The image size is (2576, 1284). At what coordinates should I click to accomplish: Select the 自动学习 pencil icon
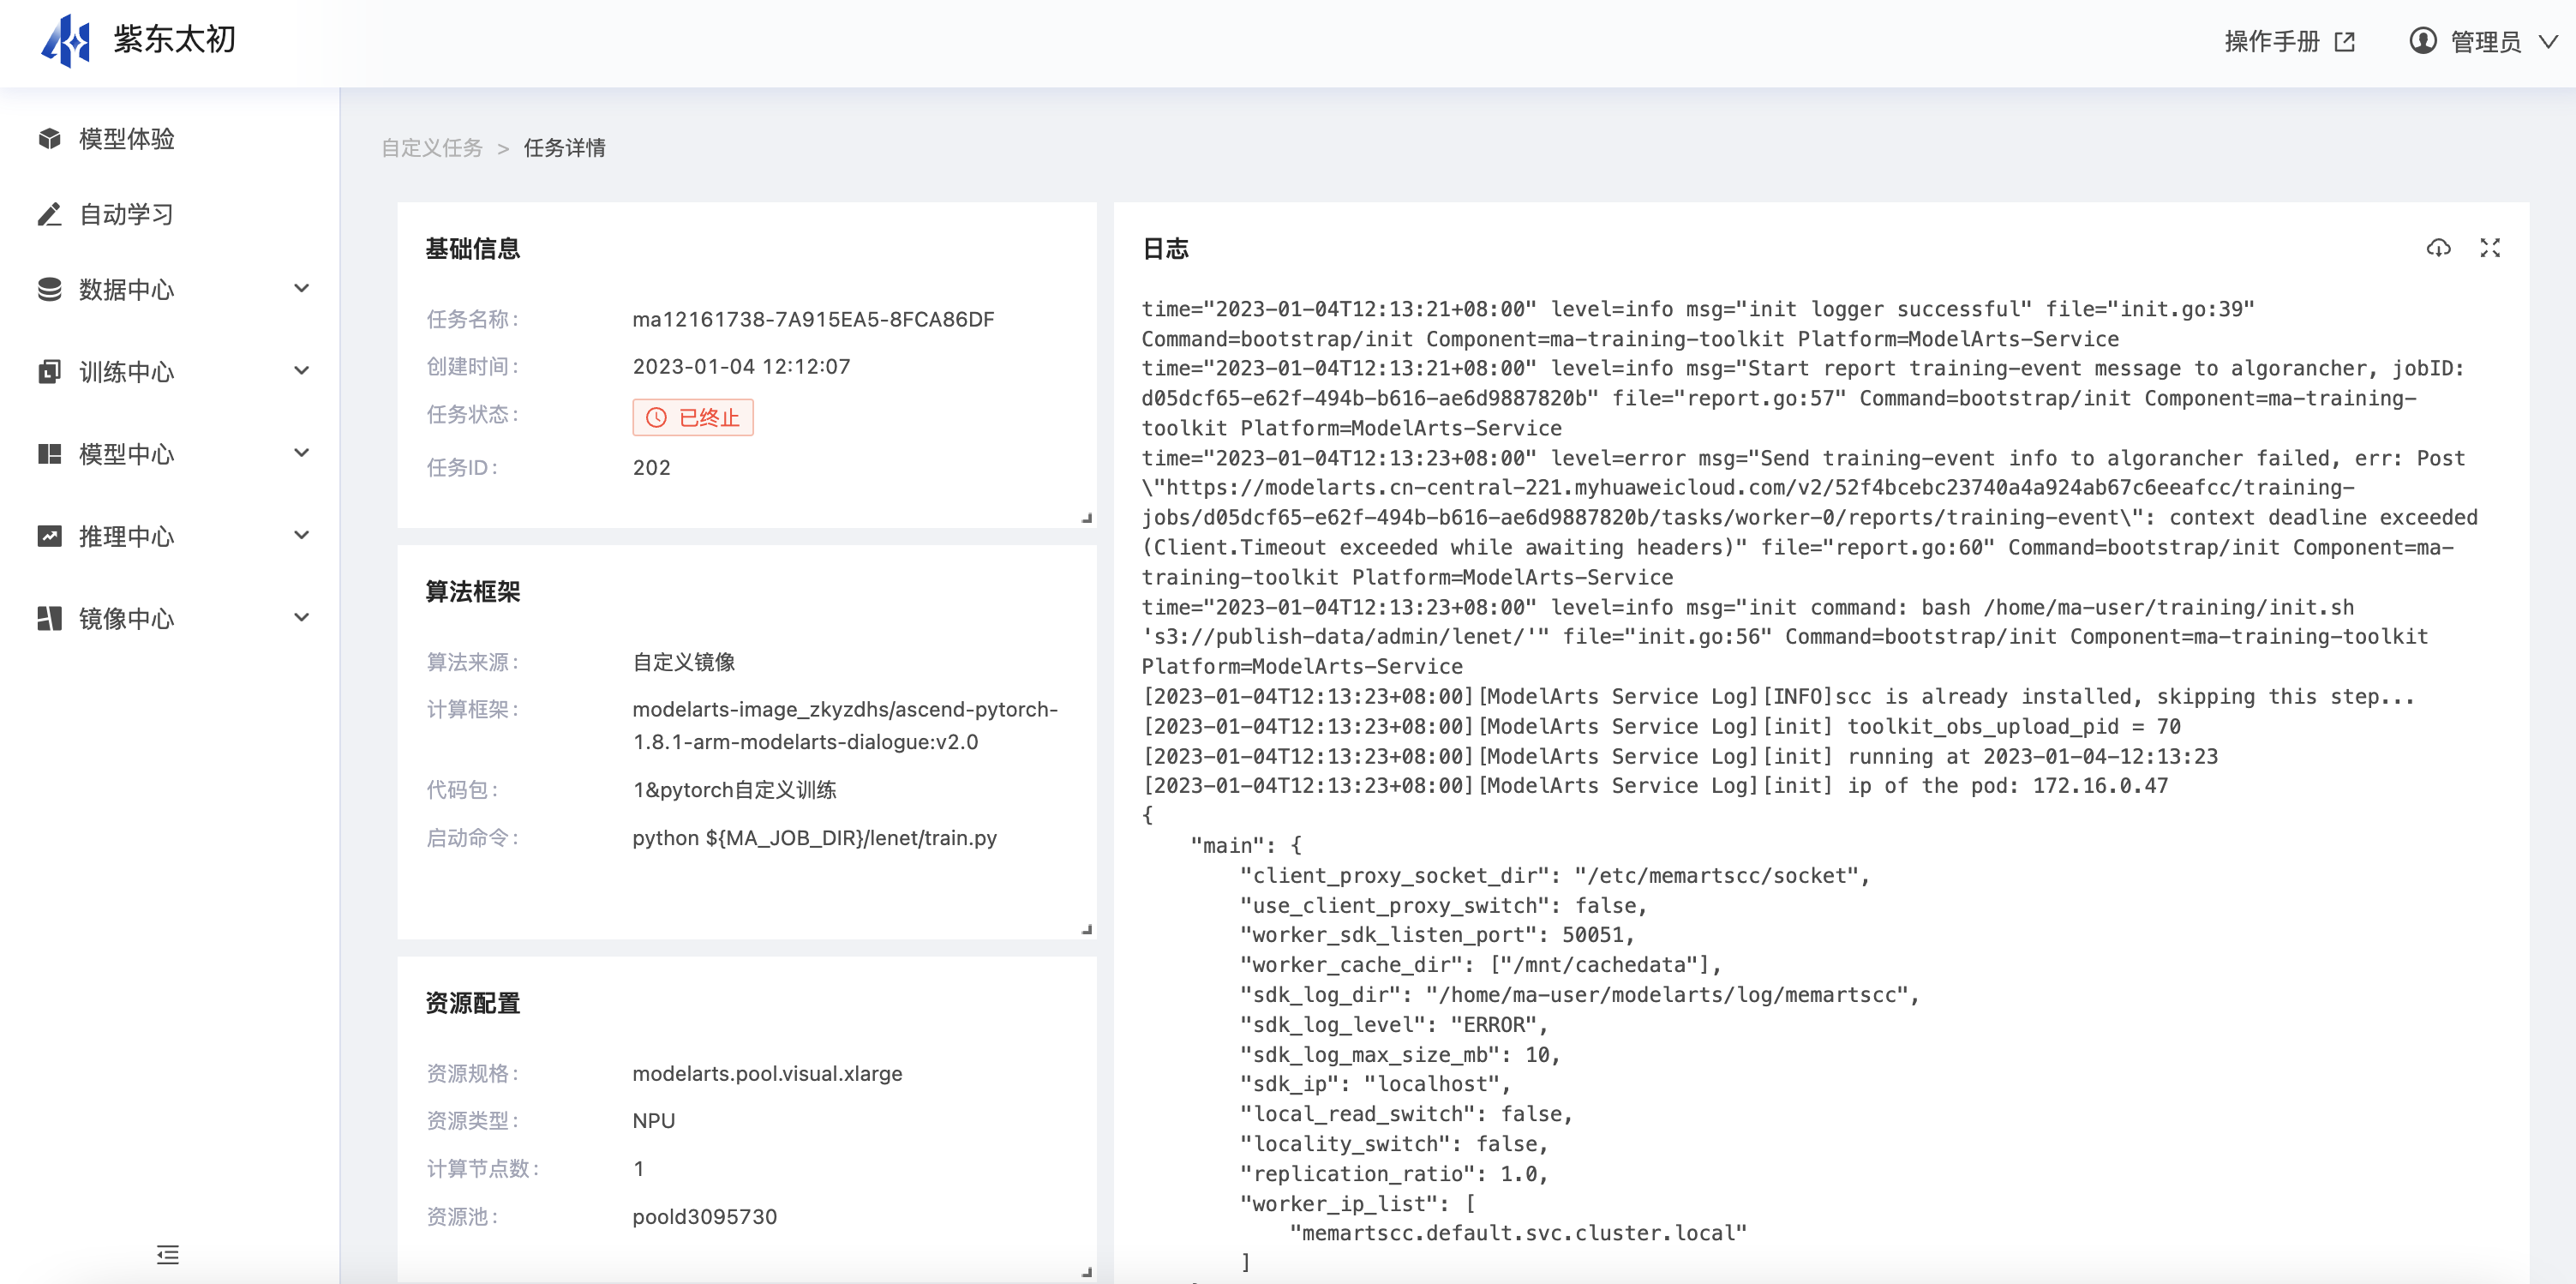point(49,214)
